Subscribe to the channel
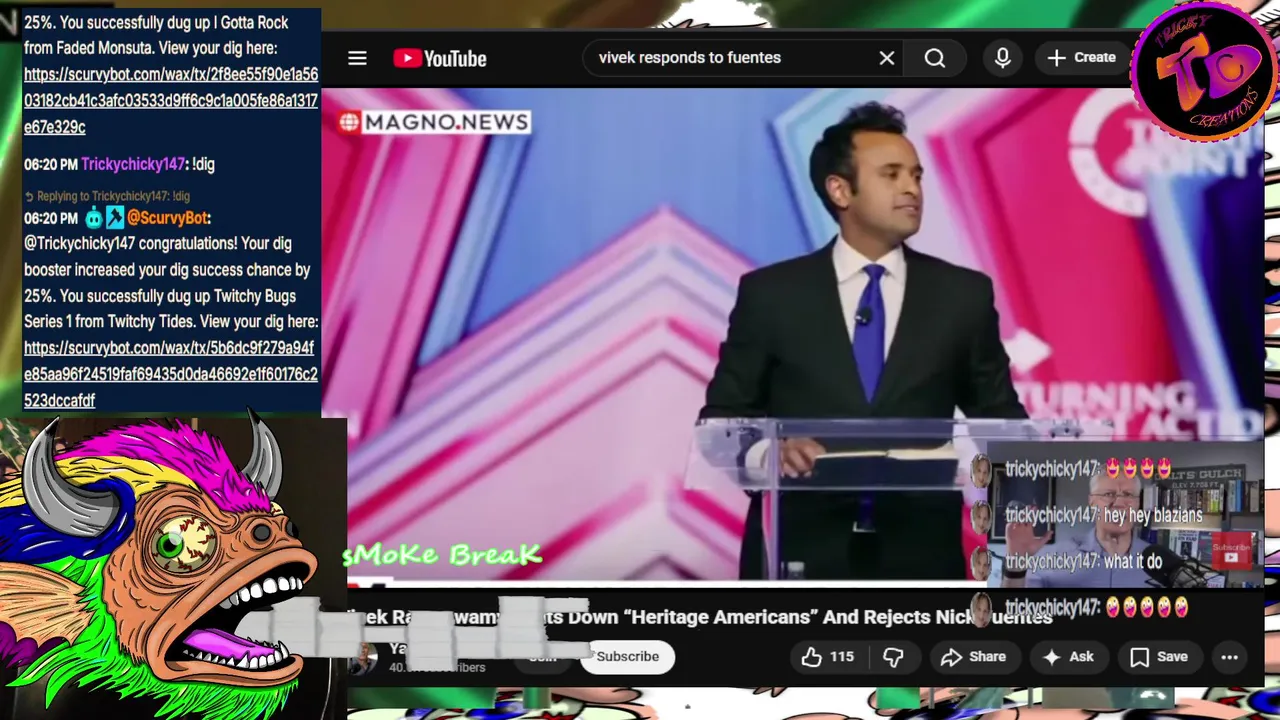Viewport: 1280px width, 720px height. [627, 656]
